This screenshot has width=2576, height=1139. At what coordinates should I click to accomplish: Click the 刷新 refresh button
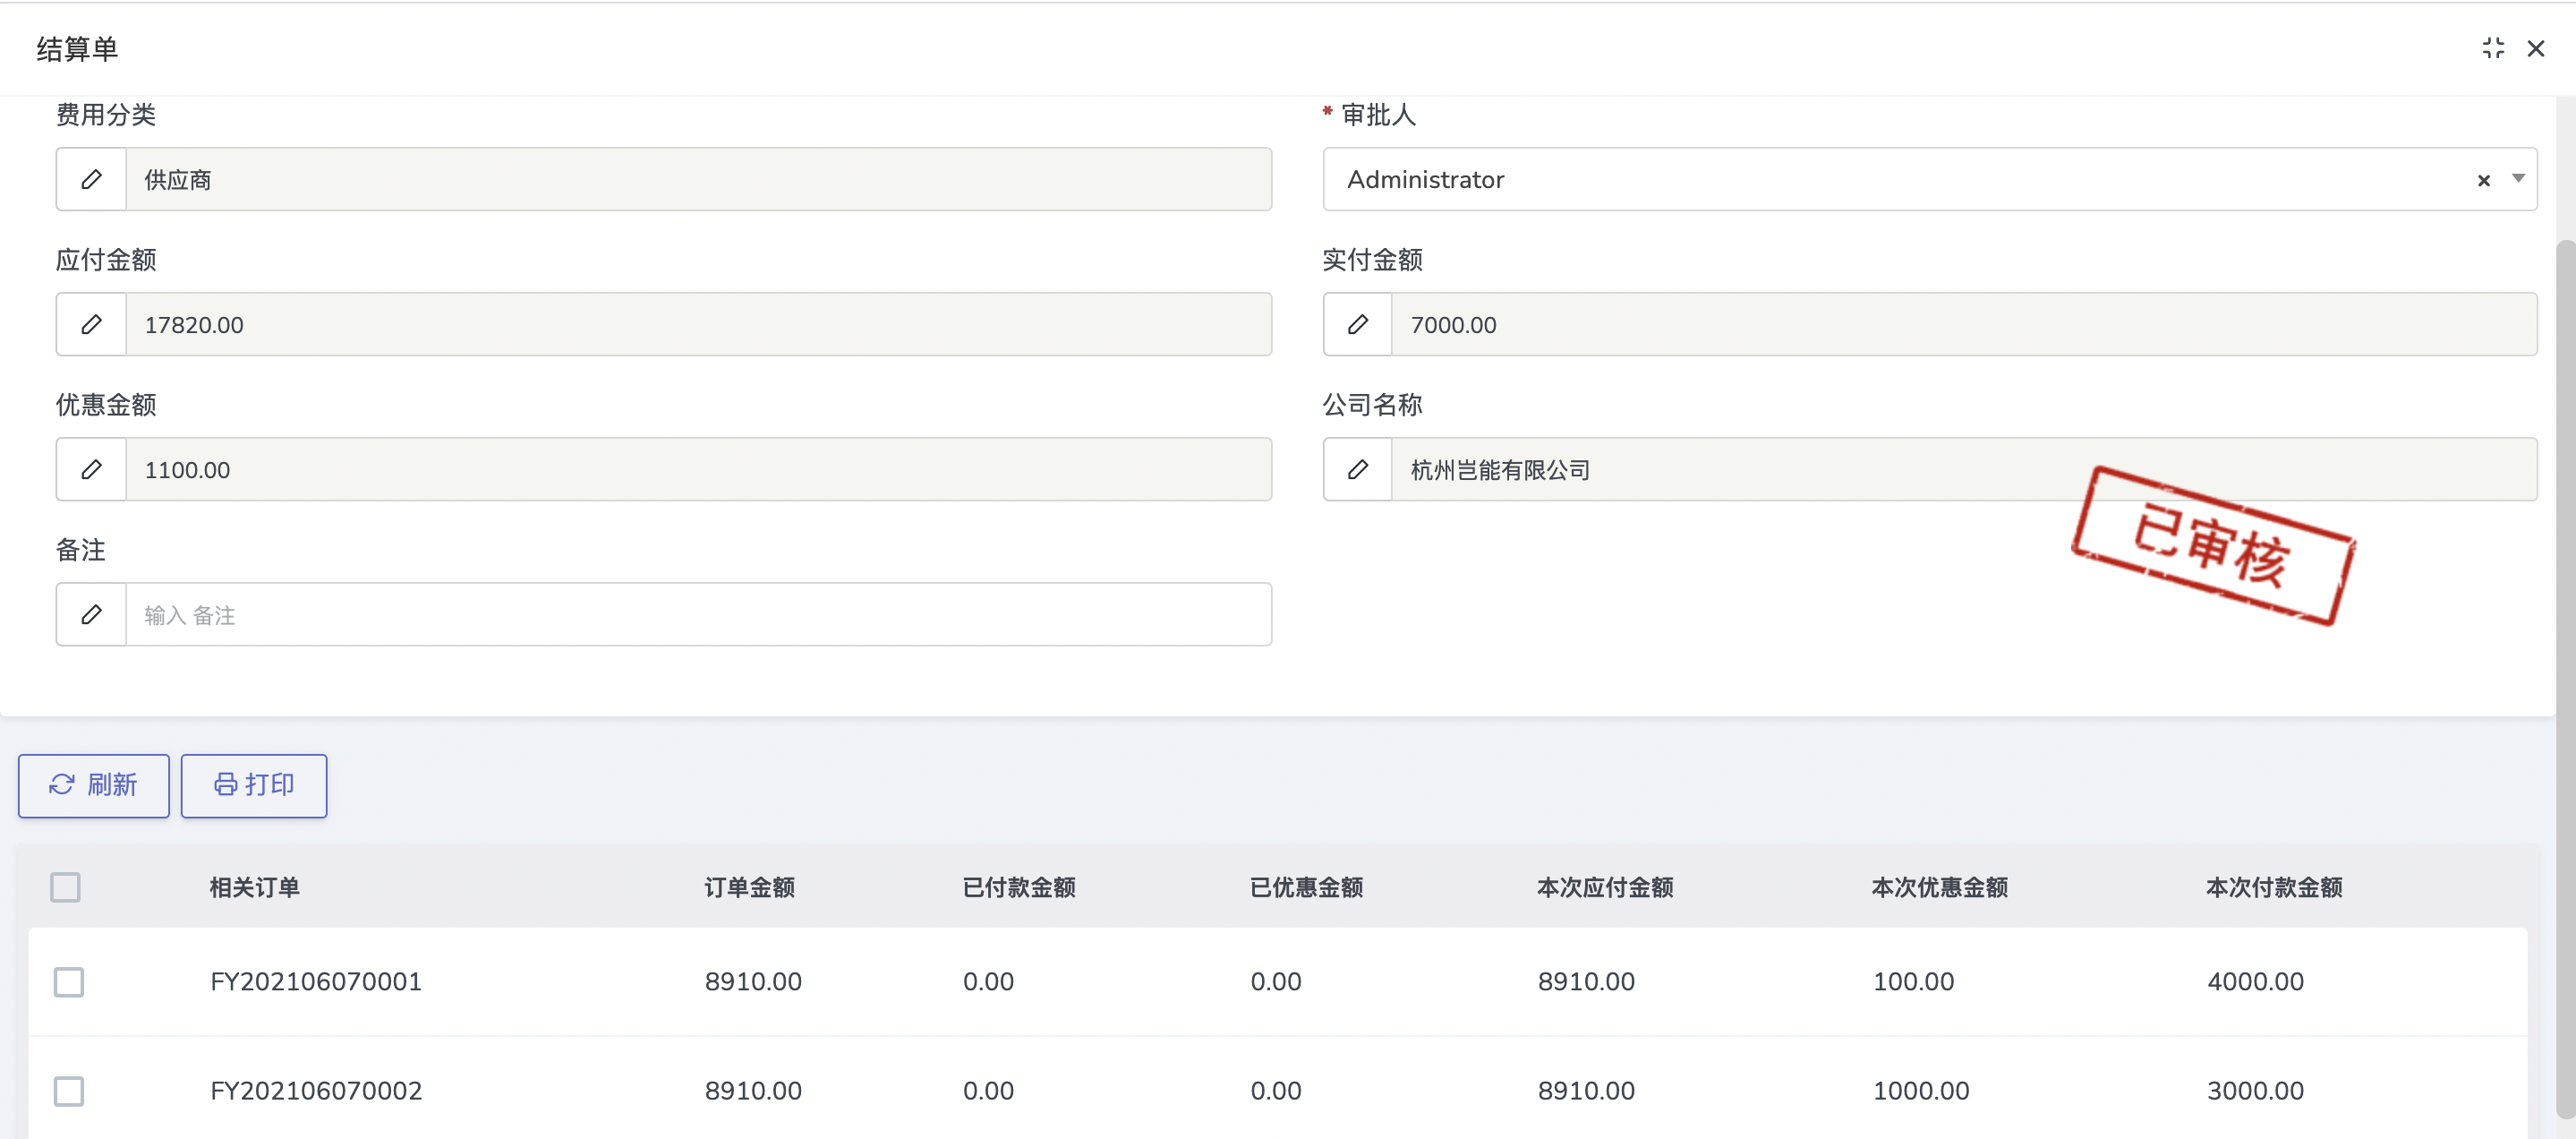pyautogui.click(x=93, y=785)
